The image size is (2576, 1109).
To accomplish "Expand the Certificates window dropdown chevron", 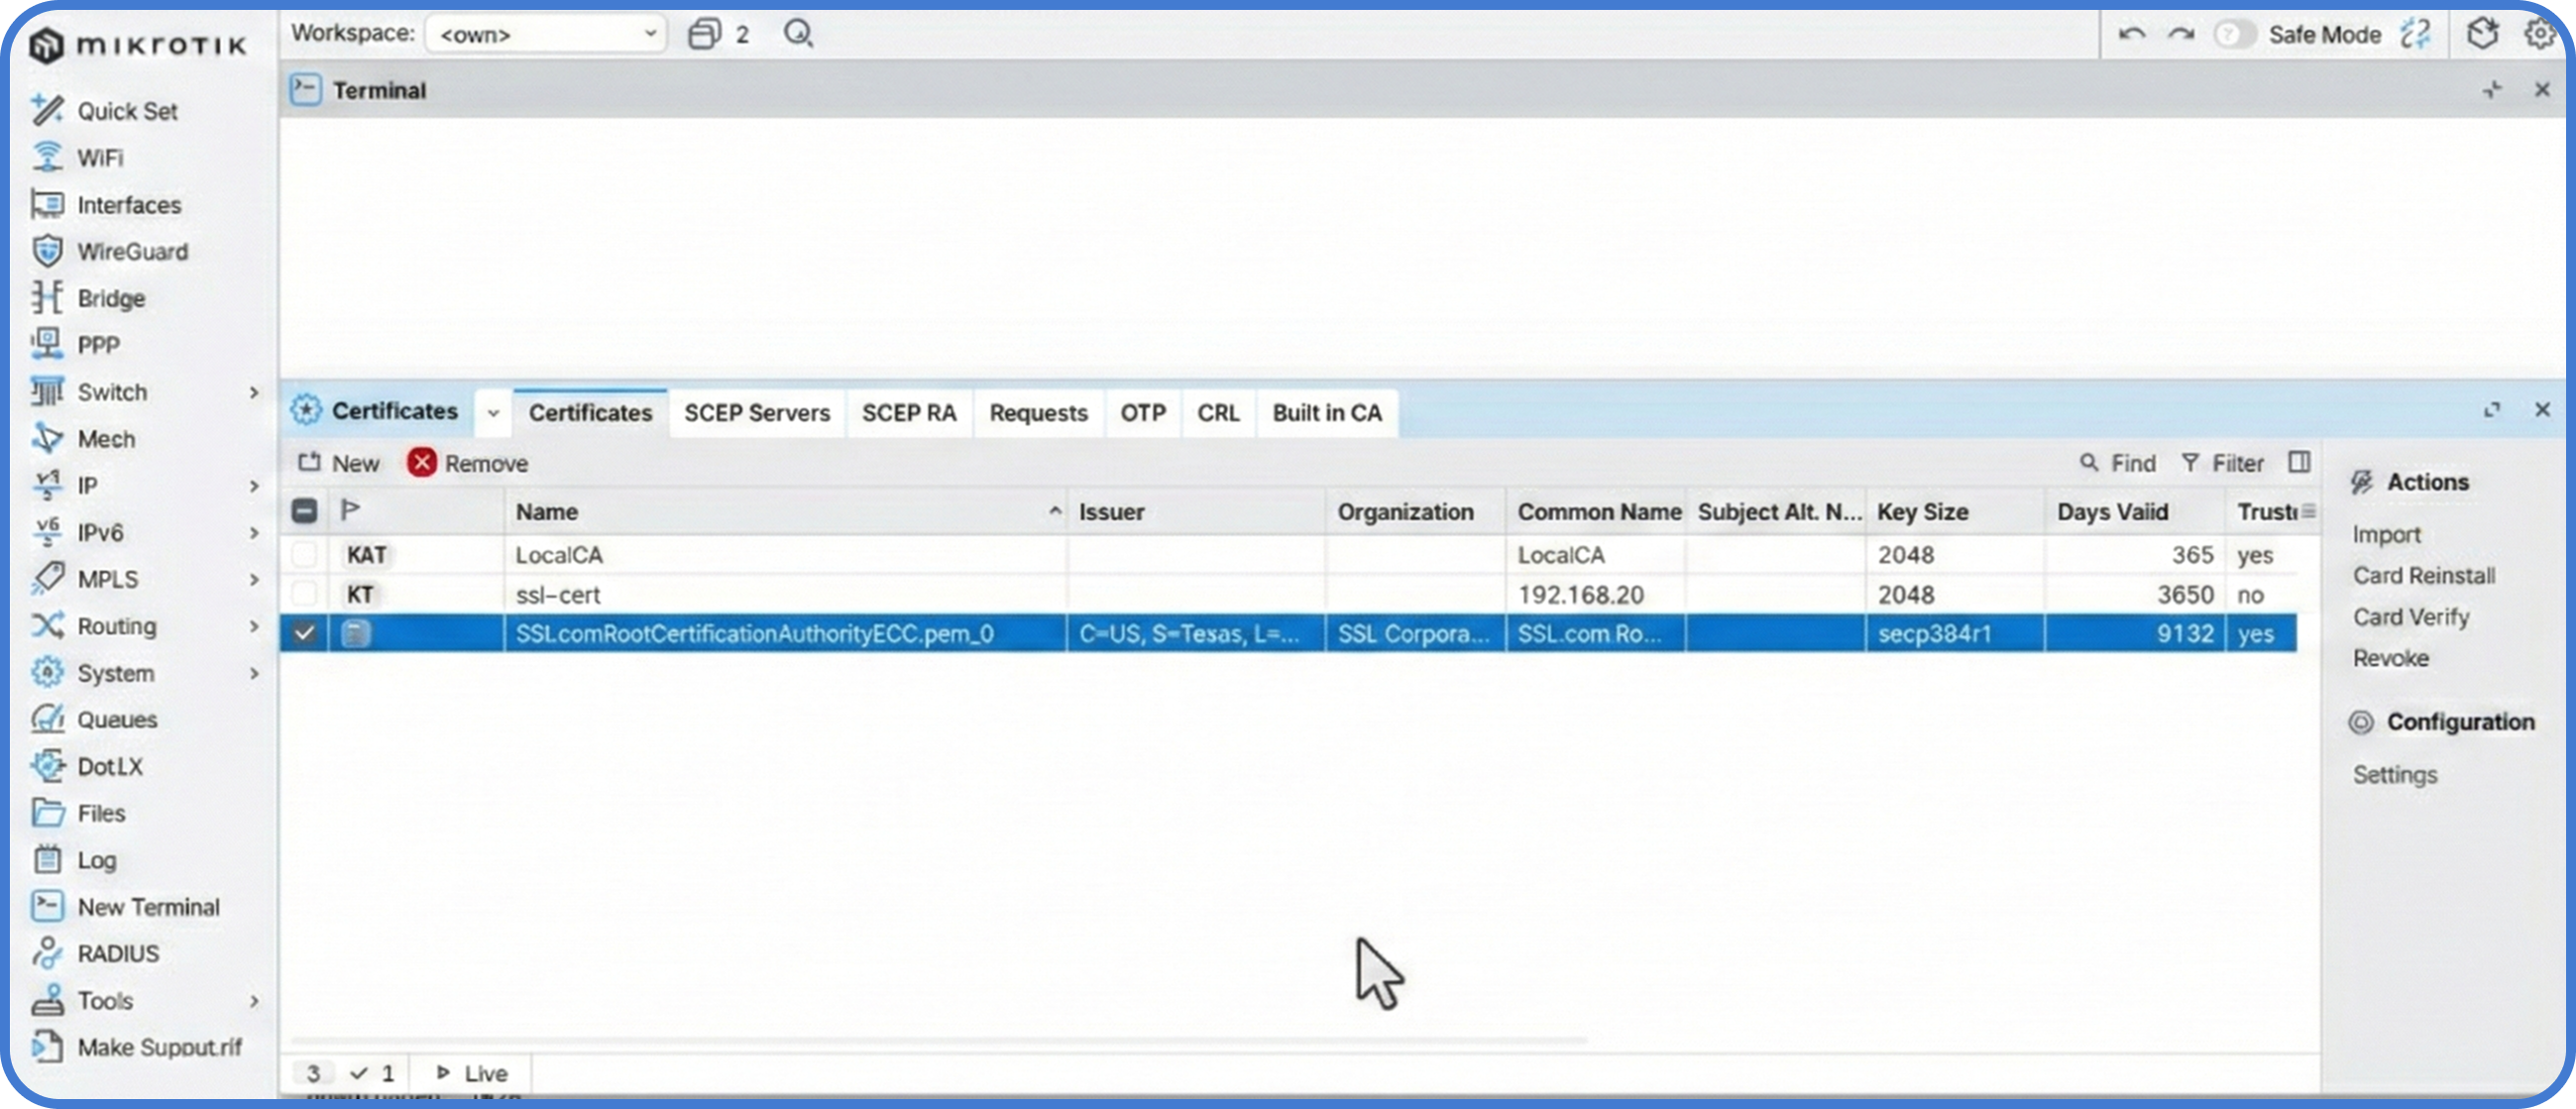I will coord(493,413).
